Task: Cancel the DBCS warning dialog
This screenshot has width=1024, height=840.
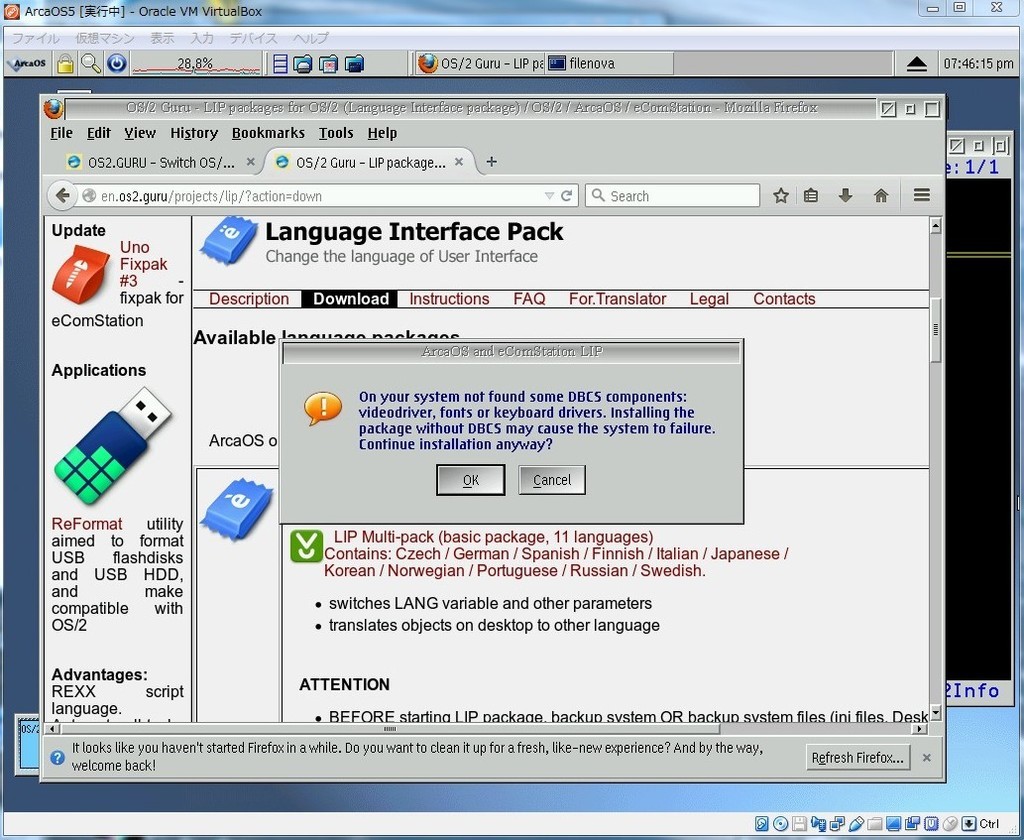Action: (x=552, y=480)
